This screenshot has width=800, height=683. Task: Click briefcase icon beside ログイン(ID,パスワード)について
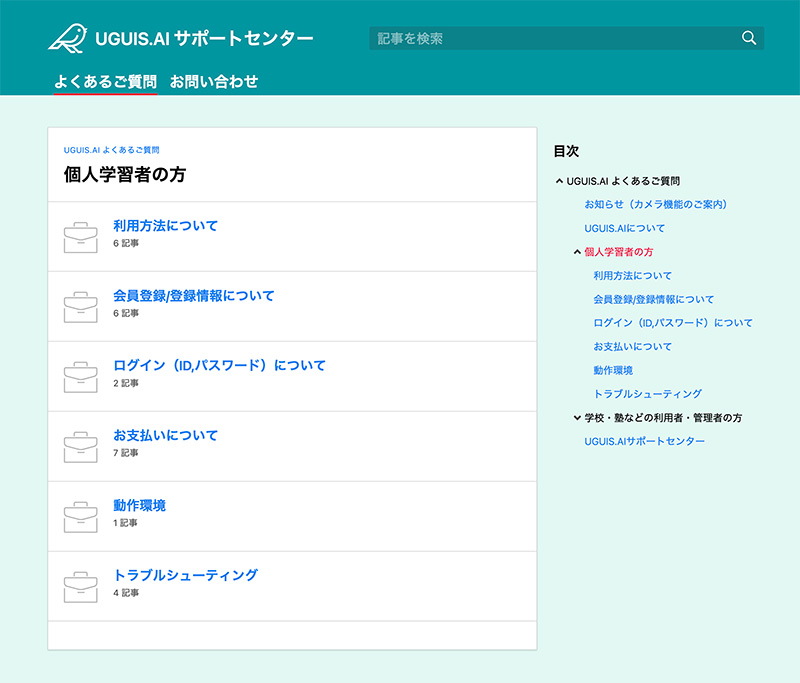(x=80, y=376)
